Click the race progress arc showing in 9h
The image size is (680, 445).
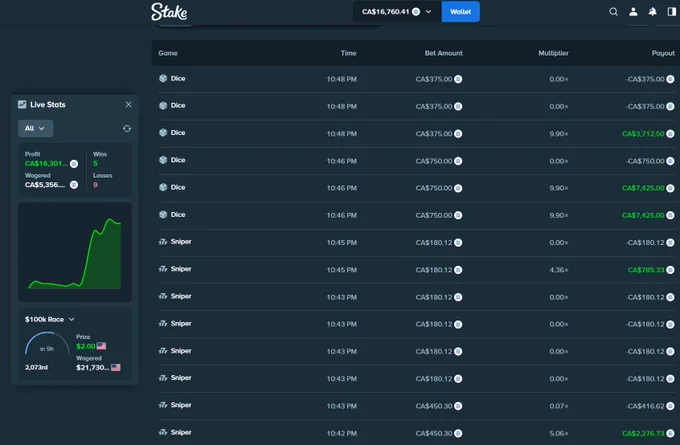click(x=47, y=344)
